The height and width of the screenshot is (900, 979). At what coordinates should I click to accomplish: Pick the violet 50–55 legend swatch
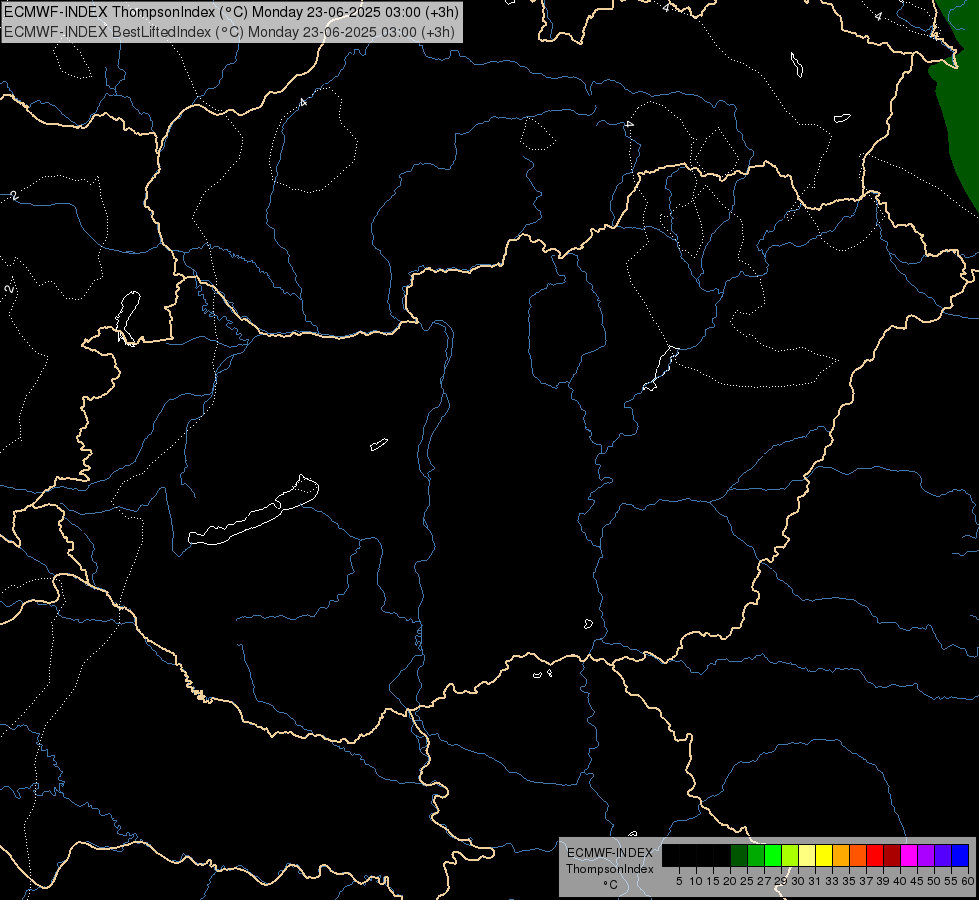(x=943, y=855)
